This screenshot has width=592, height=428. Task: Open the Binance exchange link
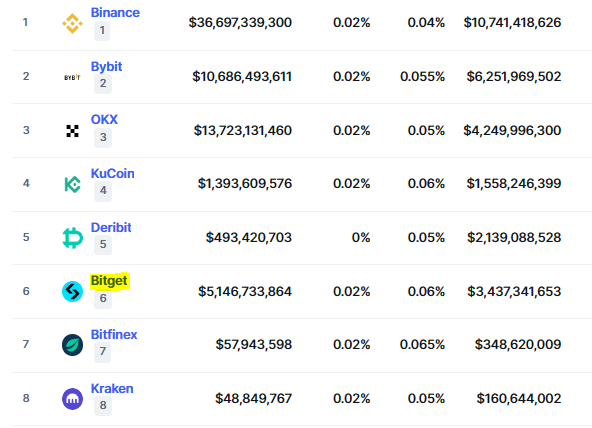click(115, 12)
